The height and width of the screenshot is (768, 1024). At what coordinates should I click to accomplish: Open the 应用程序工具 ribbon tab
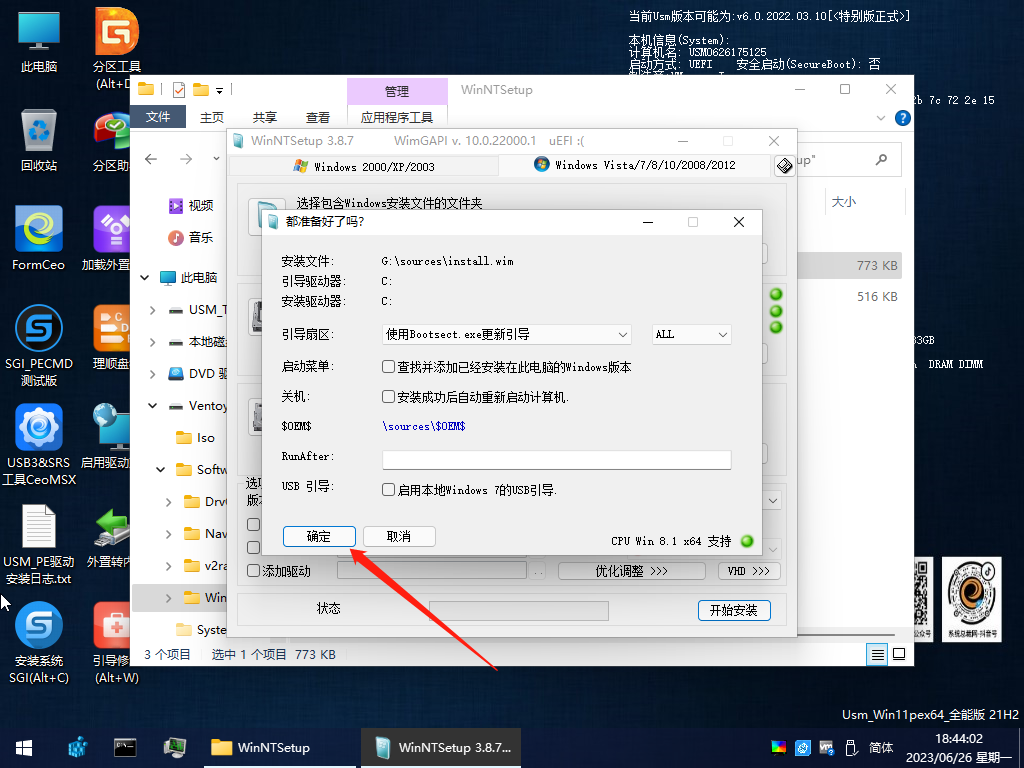click(397, 117)
